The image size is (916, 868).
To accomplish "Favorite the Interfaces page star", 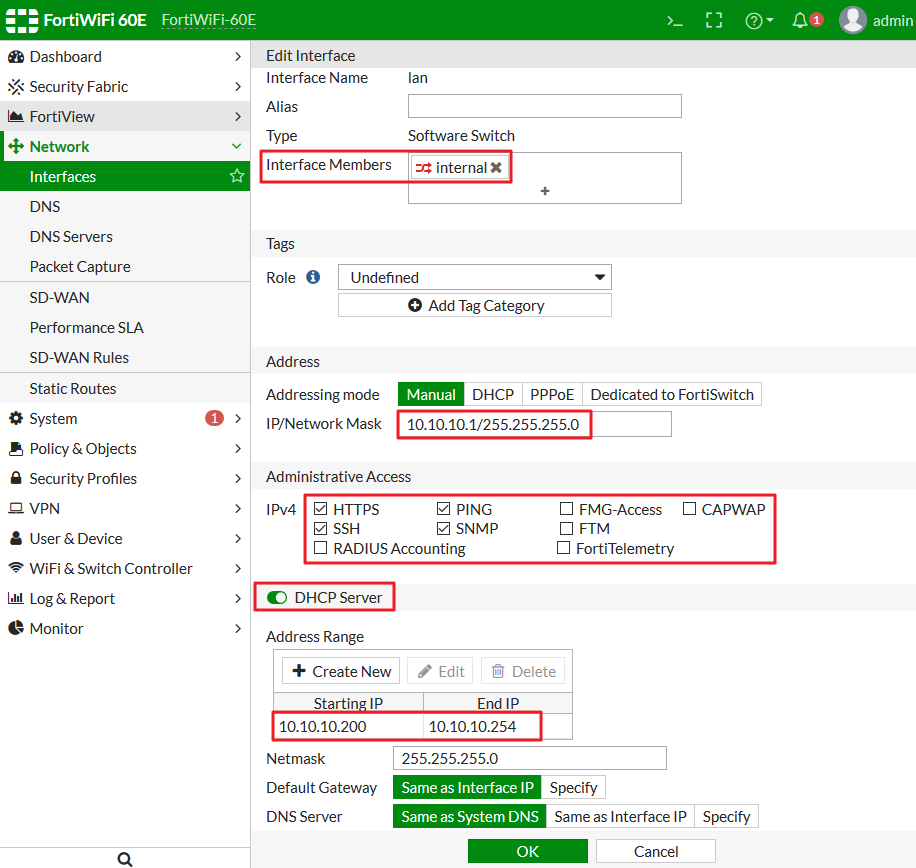I will 237,176.
